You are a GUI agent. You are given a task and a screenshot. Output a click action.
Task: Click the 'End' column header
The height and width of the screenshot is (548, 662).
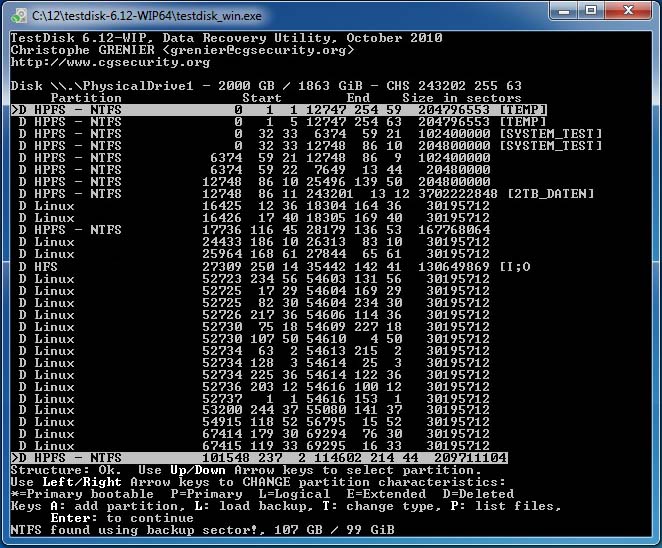point(358,98)
